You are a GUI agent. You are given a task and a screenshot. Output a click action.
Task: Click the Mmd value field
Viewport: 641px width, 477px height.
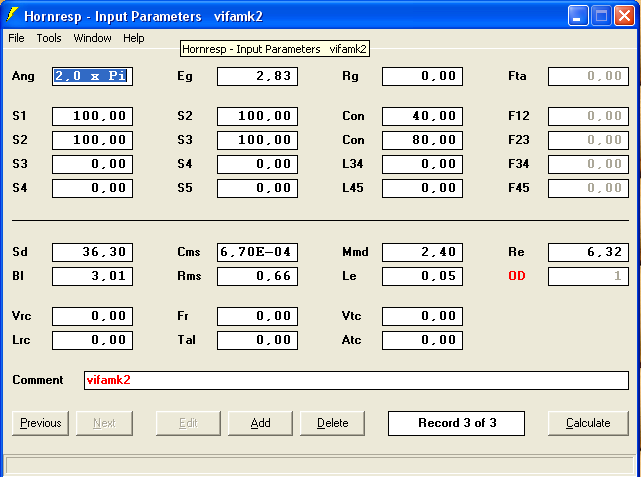422,252
